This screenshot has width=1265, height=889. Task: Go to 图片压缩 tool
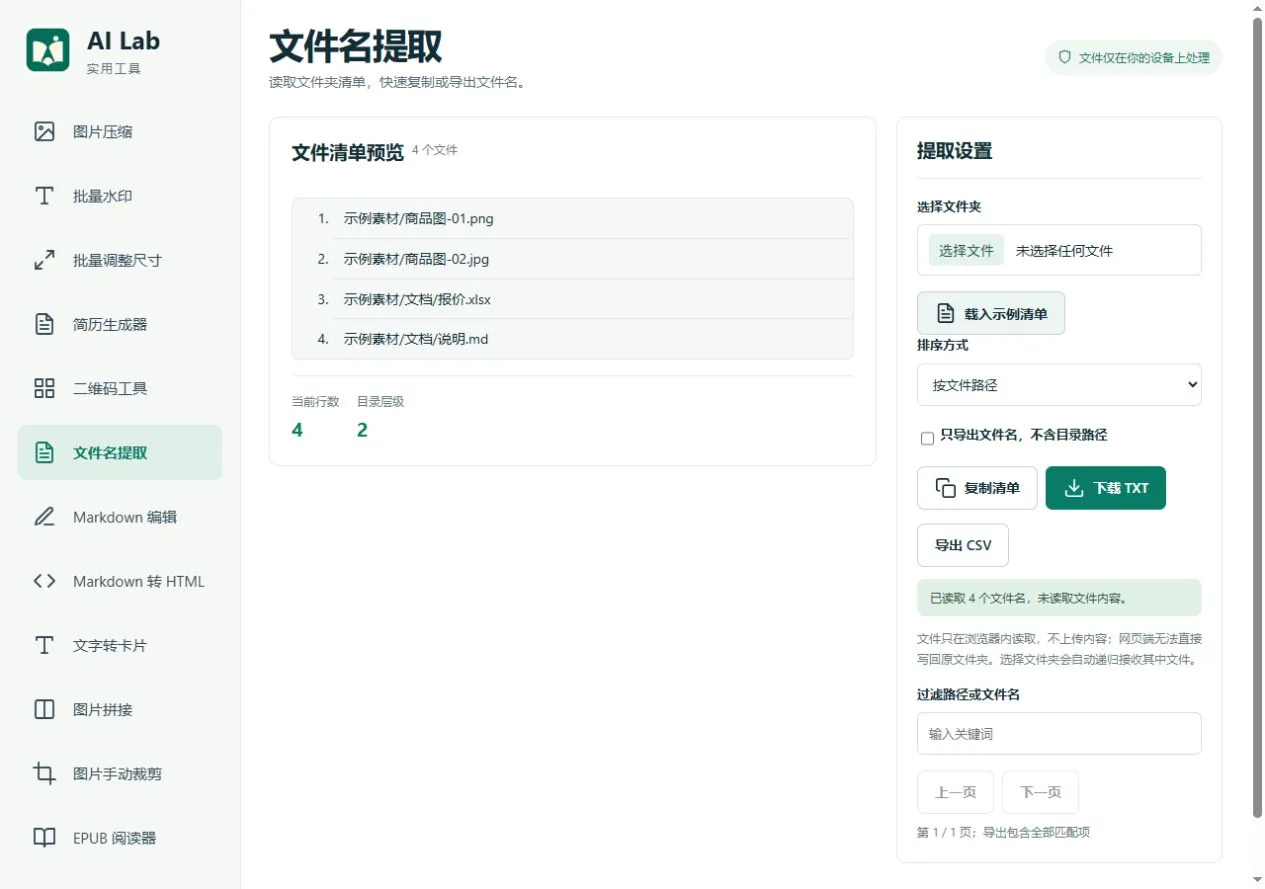pyautogui.click(x=120, y=132)
